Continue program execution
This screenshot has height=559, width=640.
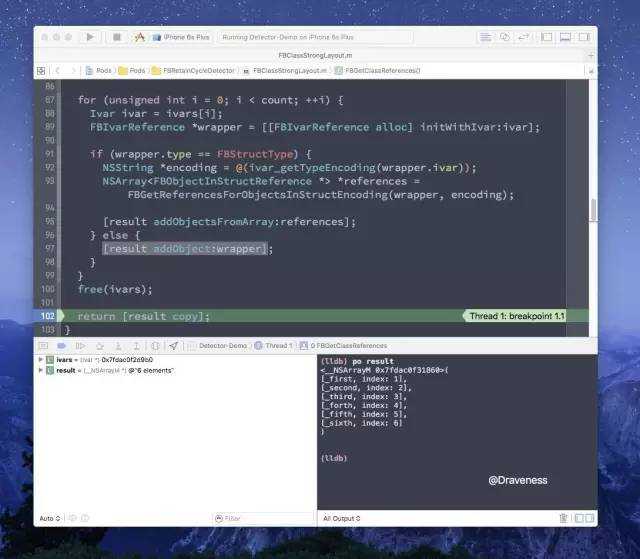tap(80, 346)
